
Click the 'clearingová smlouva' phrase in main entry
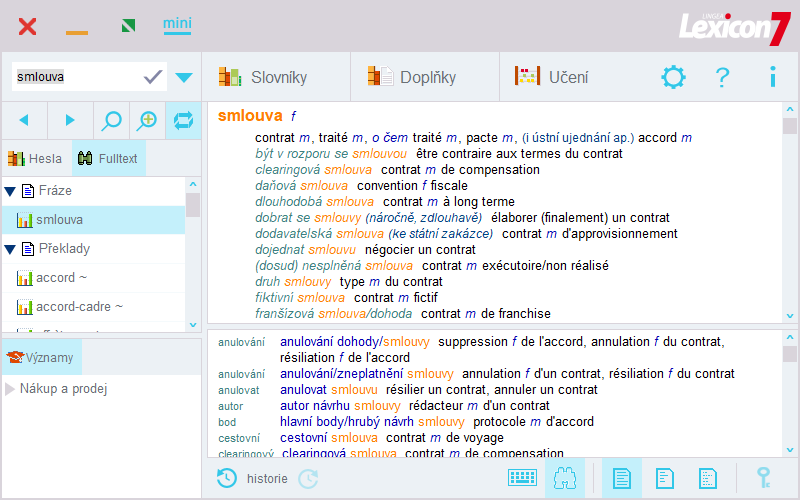pyautogui.click(x=313, y=170)
